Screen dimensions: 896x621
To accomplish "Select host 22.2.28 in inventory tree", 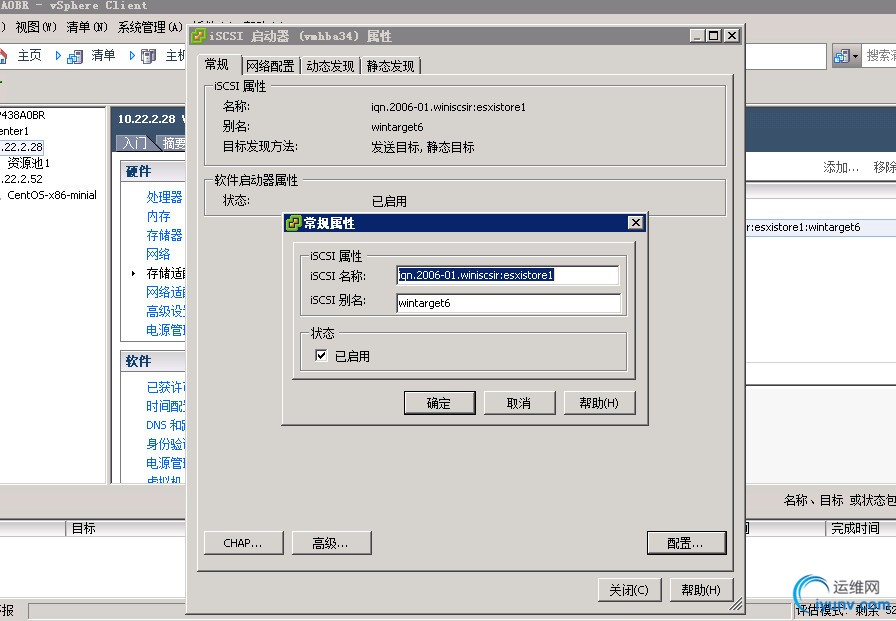I will 21,147.
